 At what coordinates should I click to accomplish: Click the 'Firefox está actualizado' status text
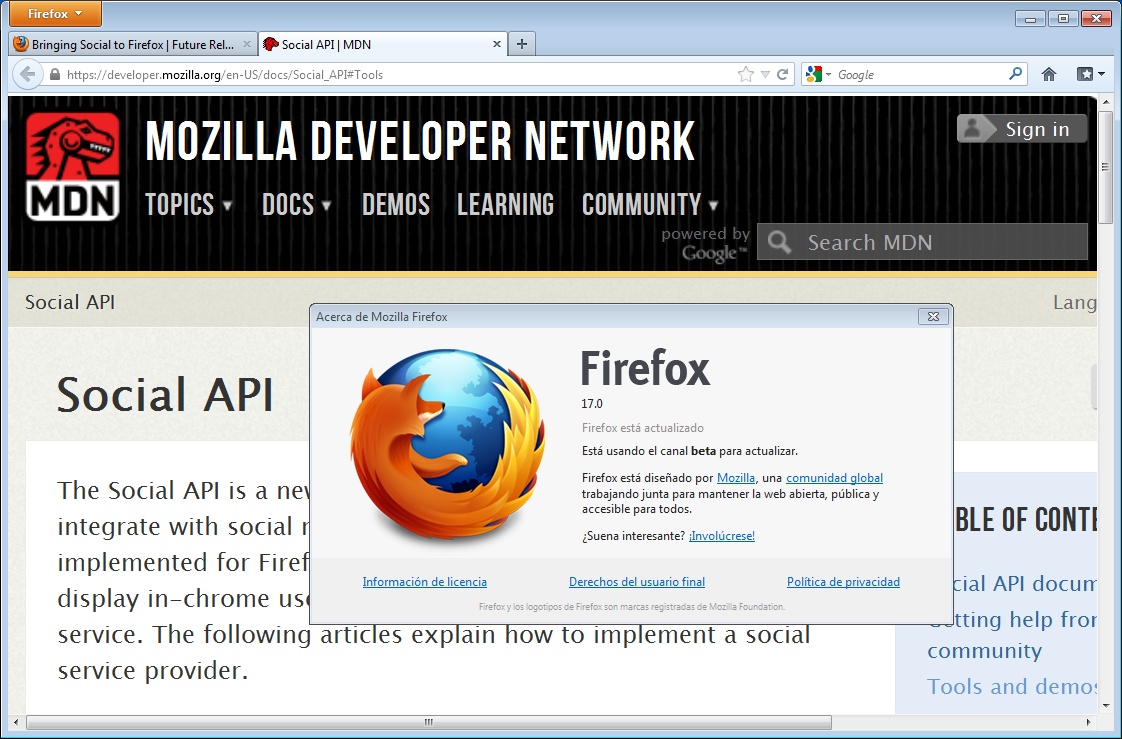[x=643, y=428]
